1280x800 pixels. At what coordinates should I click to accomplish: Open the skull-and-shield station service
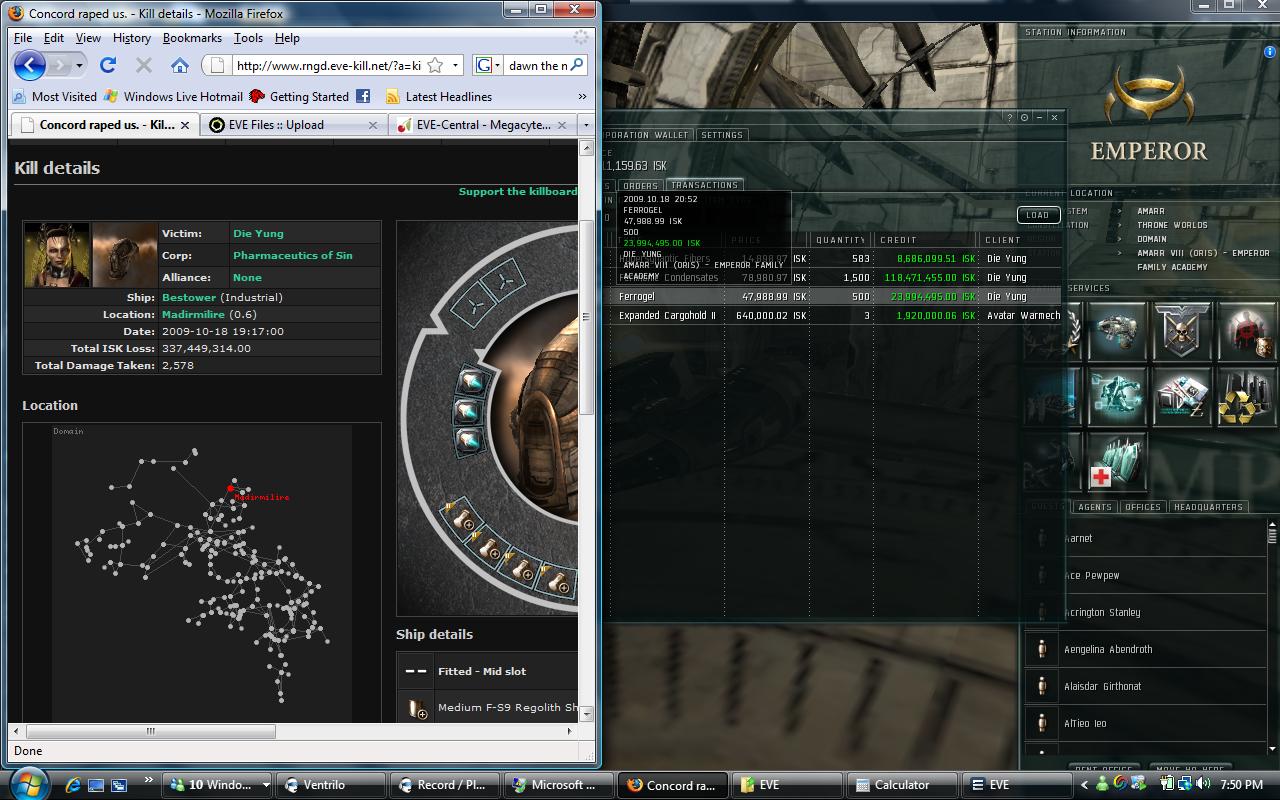pos(1182,332)
